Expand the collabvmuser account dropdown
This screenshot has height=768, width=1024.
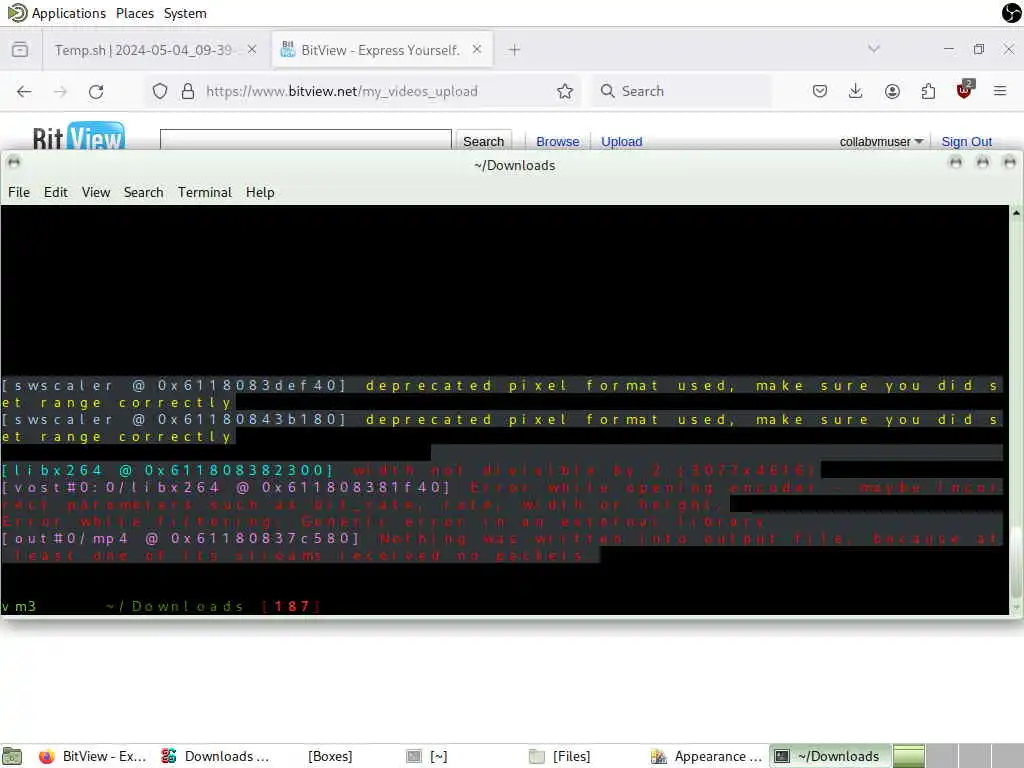coord(881,142)
